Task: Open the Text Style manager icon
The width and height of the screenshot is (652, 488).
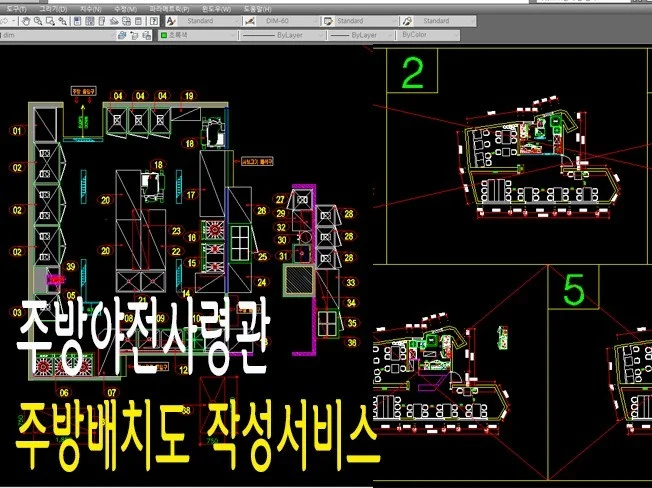Action: coord(172,20)
